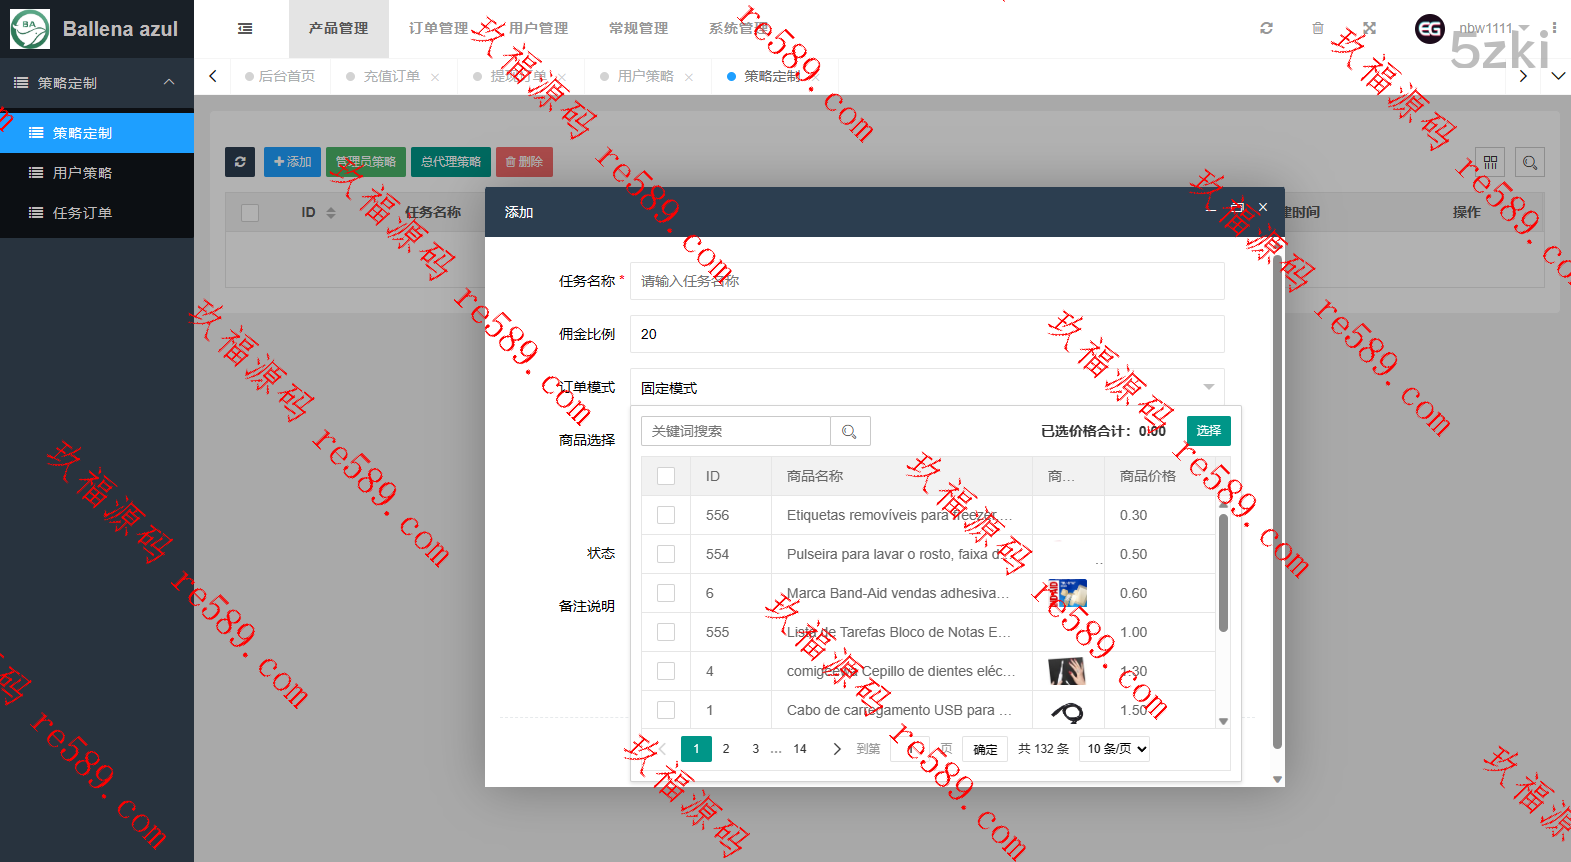Viewport: 1571px width, 862px height.
Task: Click the green 选择 button
Action: pyautogui.click(x=1208, y=431)
